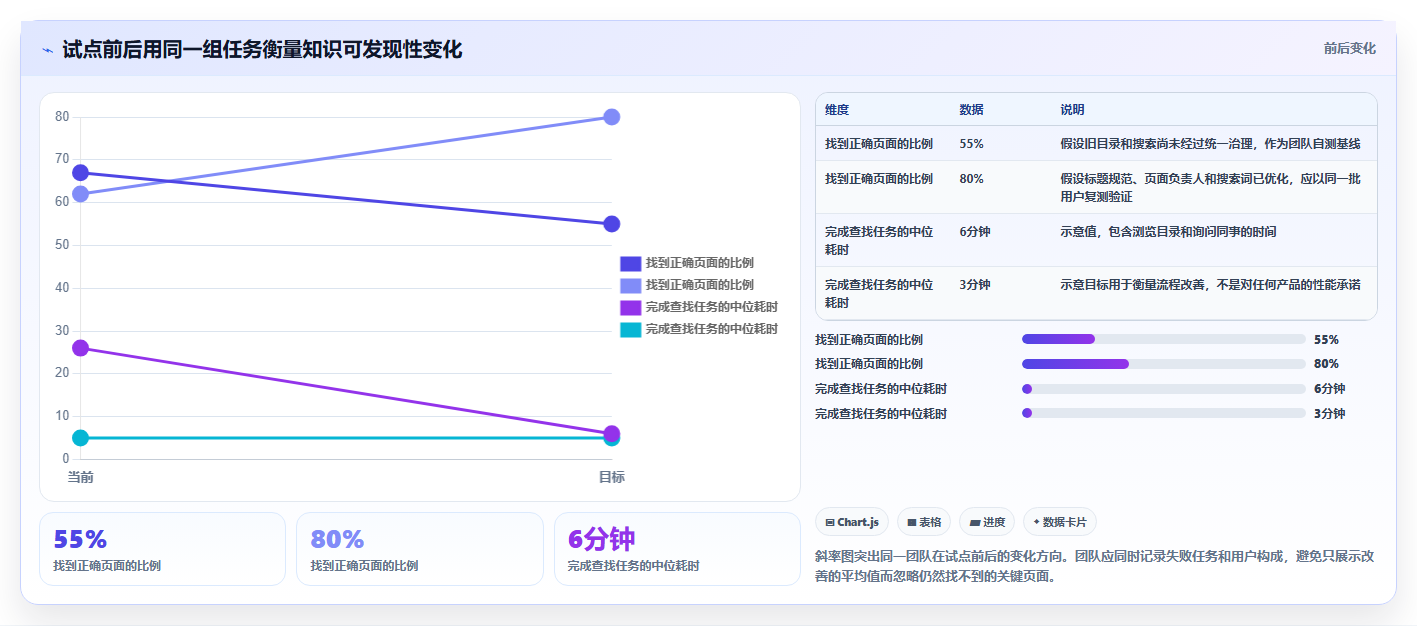1417x626 pixels.
Task: Click the 目标 x-axis label
Action: point(612,477)
